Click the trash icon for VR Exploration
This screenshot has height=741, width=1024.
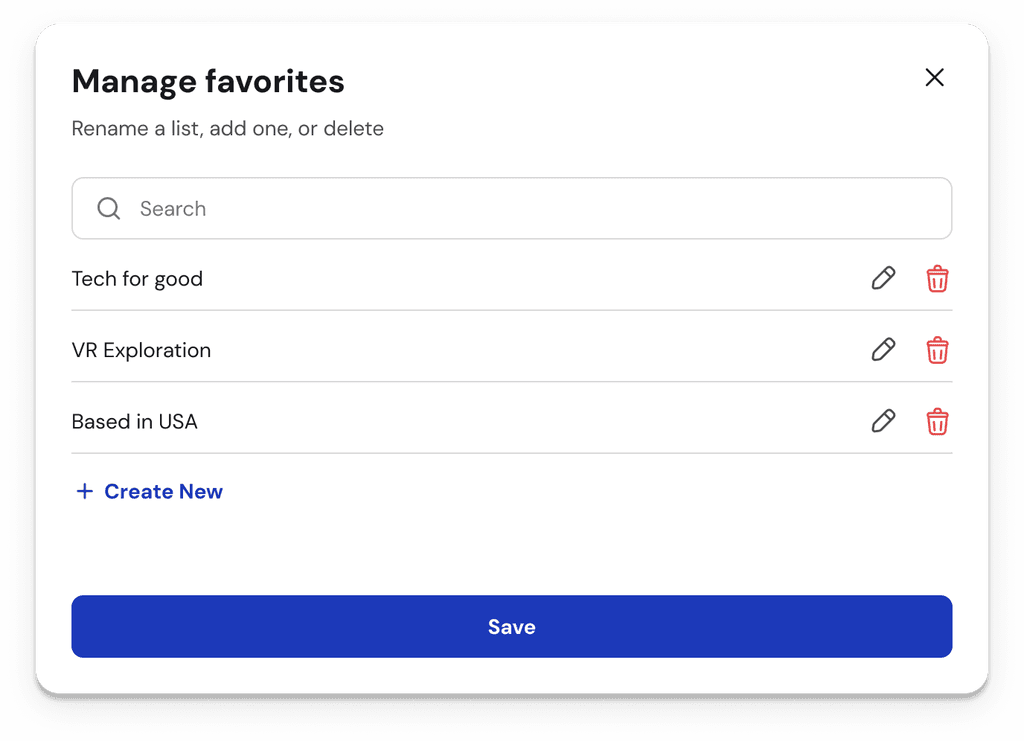[x=937, y=350]
